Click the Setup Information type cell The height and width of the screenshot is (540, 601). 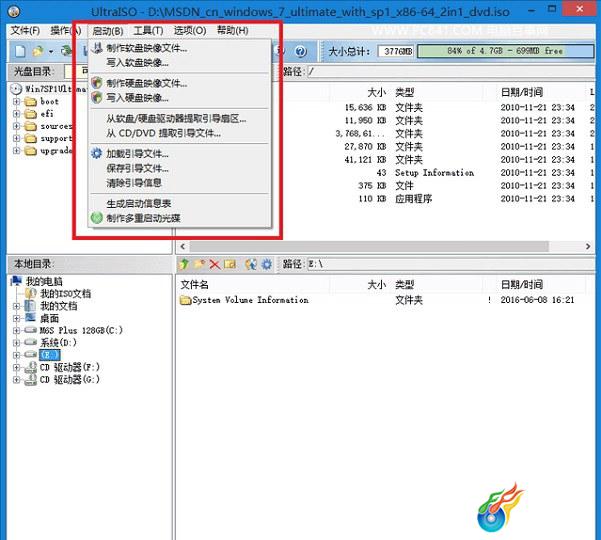(x=434, y=173)
